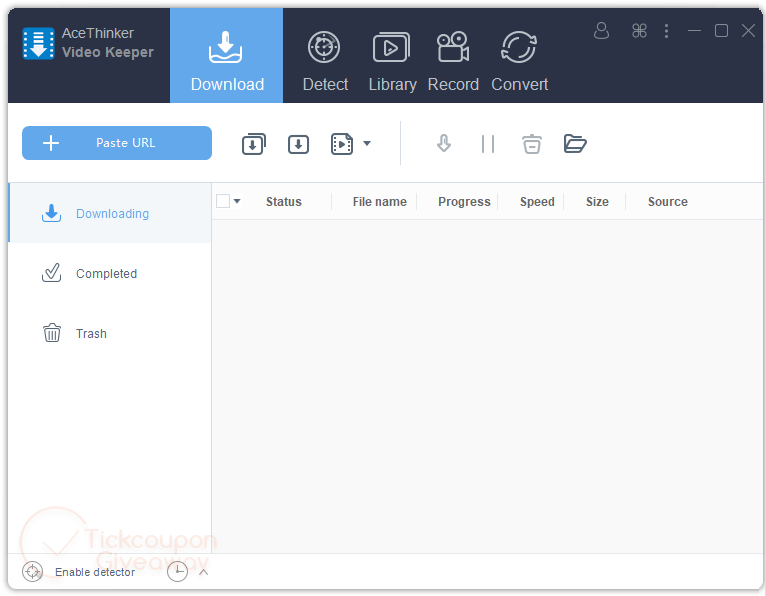Screen dimensions: 766x596
Task: Tick the select-all checkbox in table header
Action: tap(223, 201)
